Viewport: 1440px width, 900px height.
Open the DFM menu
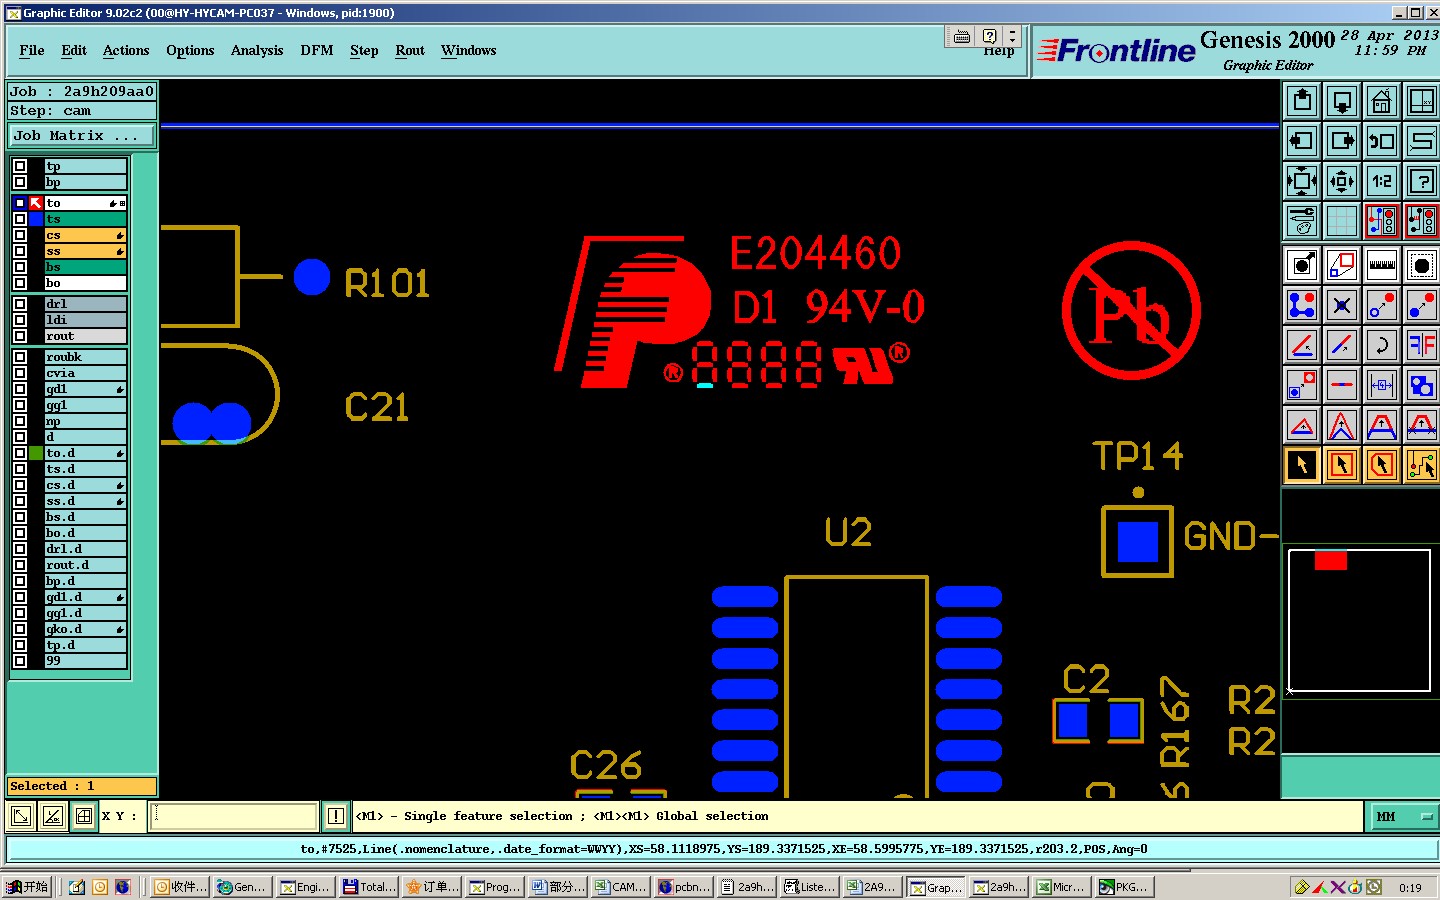pos(317,50)
